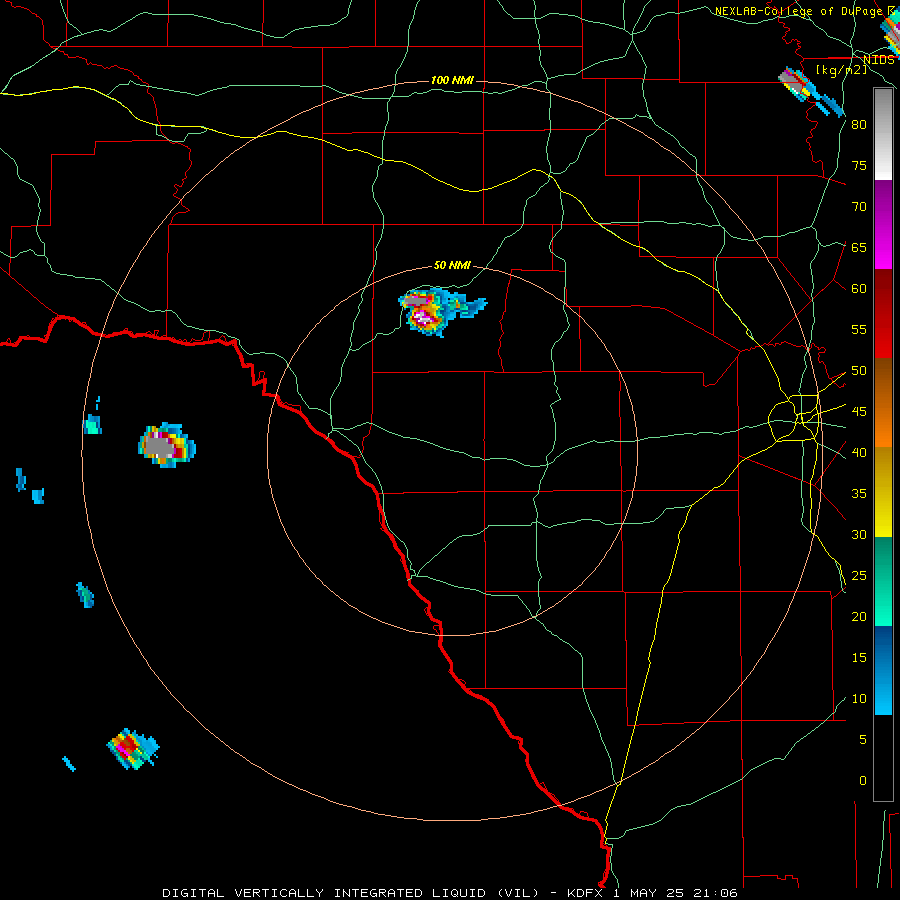Select the 10 value on the color scale
The width and height of the screenshot is (900, 900).
point(859,699)
